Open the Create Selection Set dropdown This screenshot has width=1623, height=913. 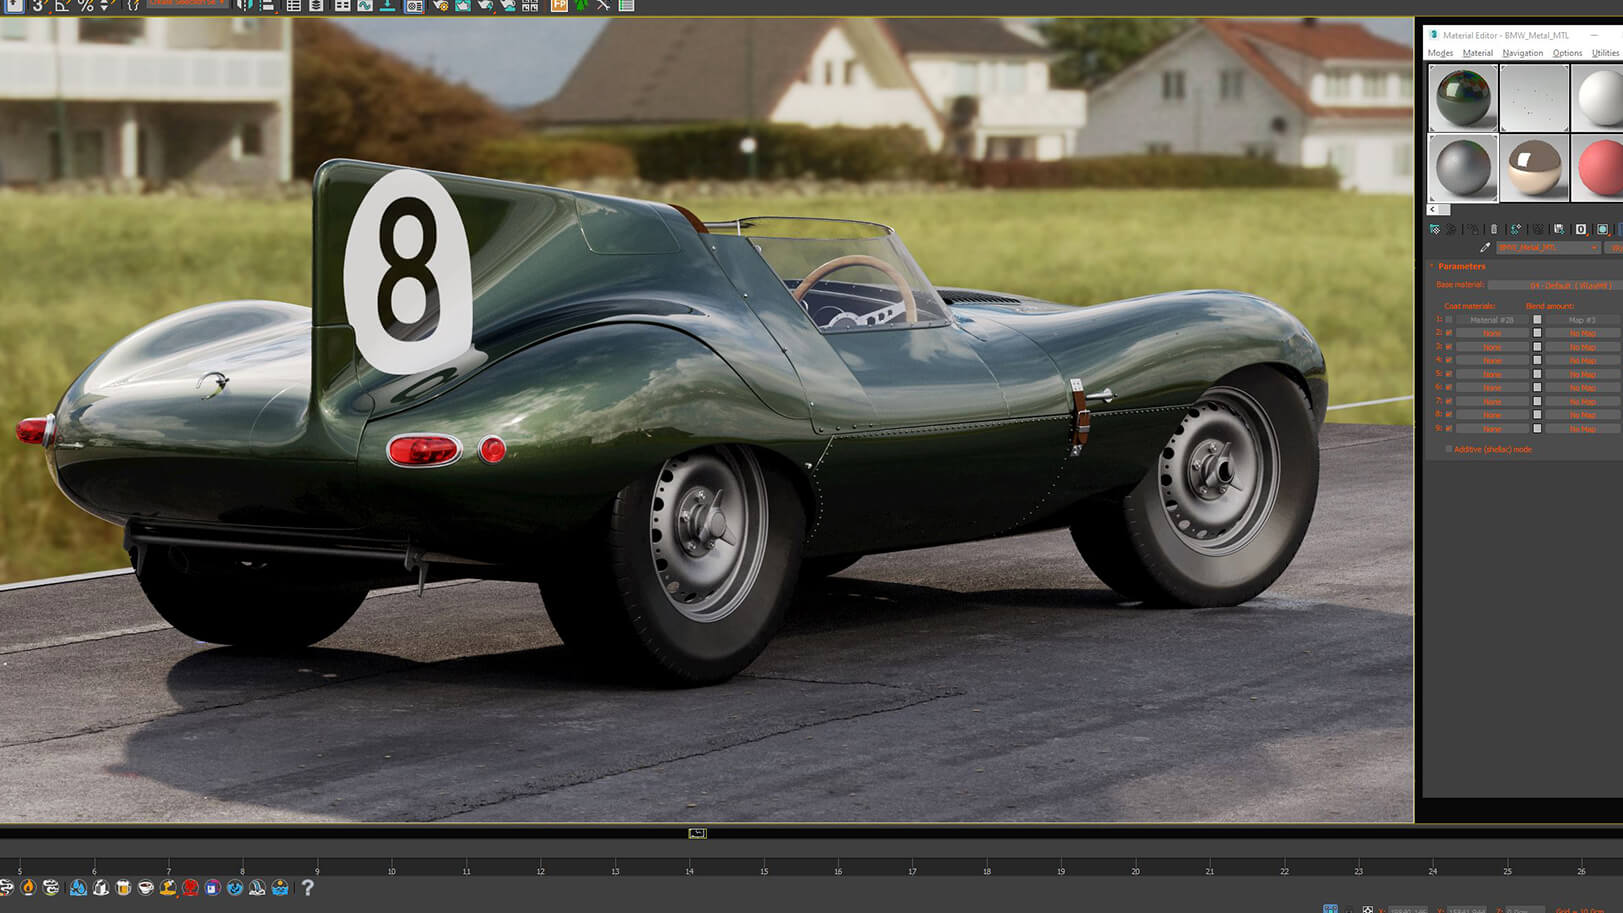point(187,4)
